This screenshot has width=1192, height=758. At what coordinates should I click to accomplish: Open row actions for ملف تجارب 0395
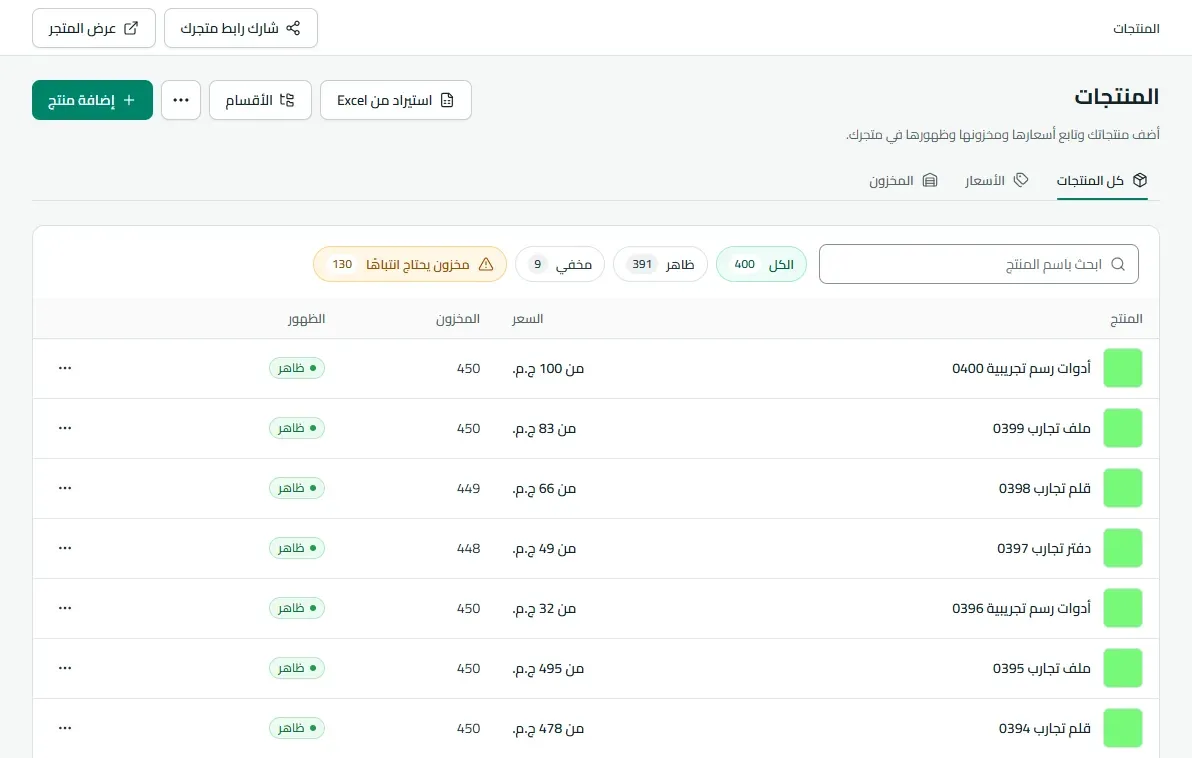[x=65, y=668]
